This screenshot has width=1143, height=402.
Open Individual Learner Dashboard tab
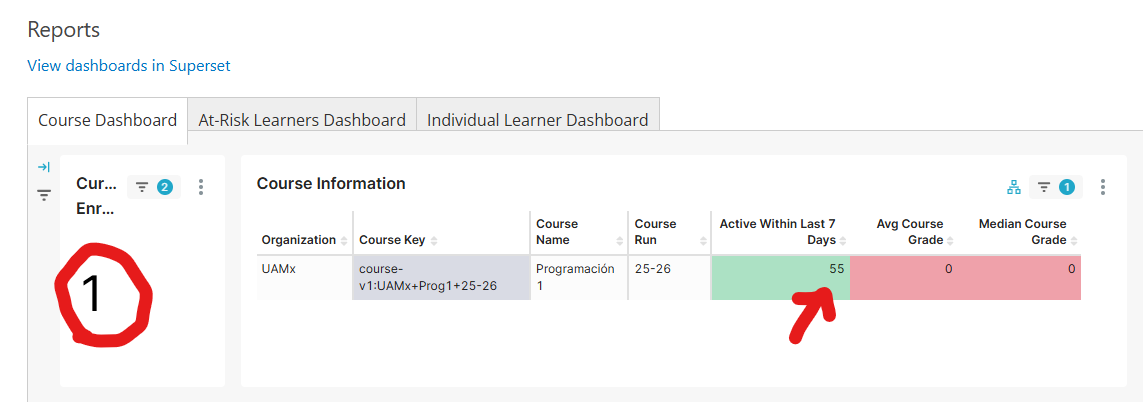click(537, 120)
